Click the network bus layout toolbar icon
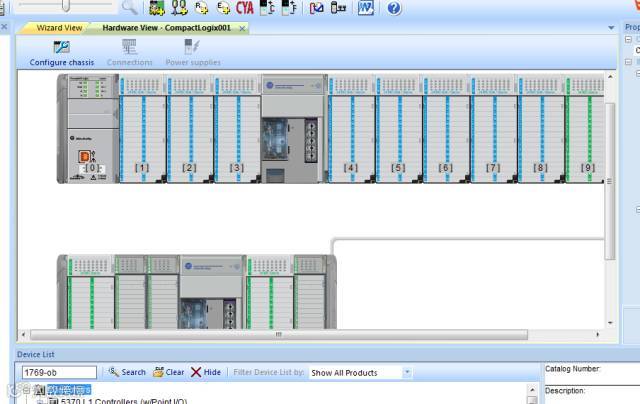Screen dimensions: 640x404 (338, 7)
